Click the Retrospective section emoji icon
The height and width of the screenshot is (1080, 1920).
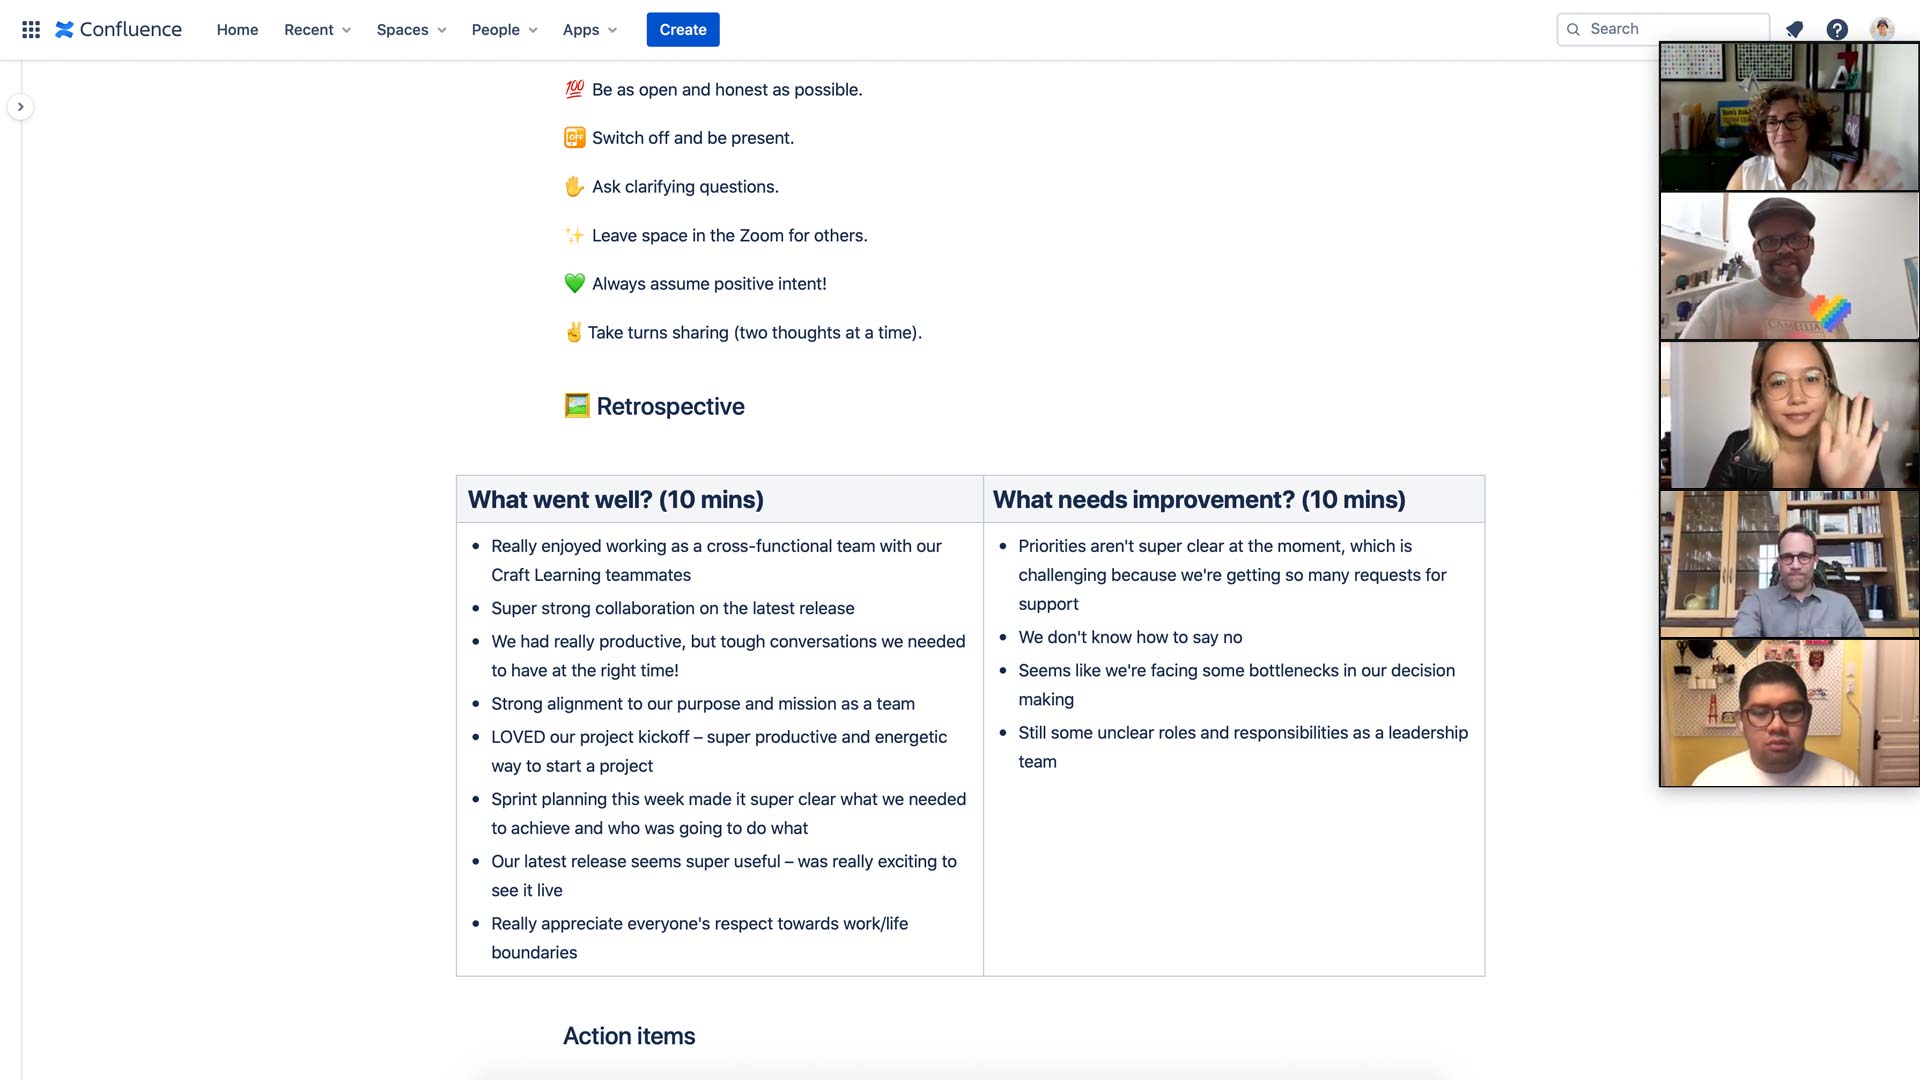tap(575, 406)
